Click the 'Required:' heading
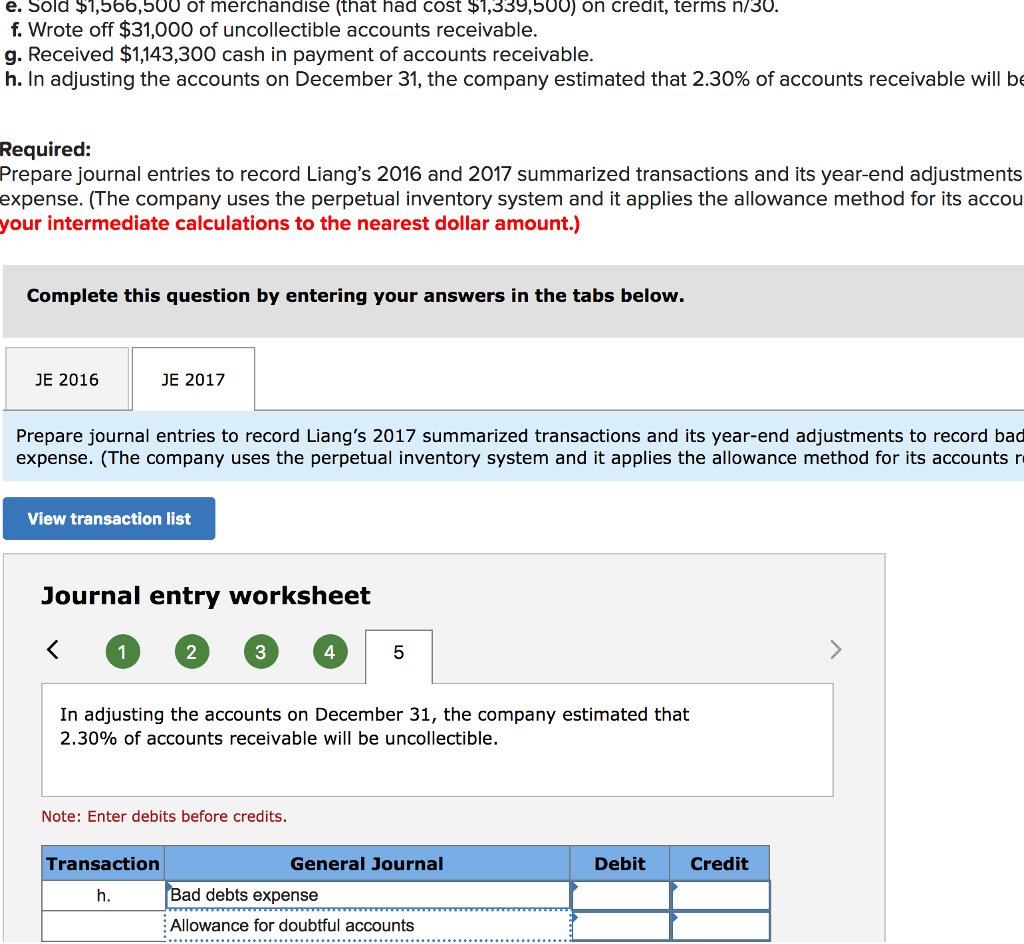The width and height of the screenshot is (1024, 944). click(46, 149)
